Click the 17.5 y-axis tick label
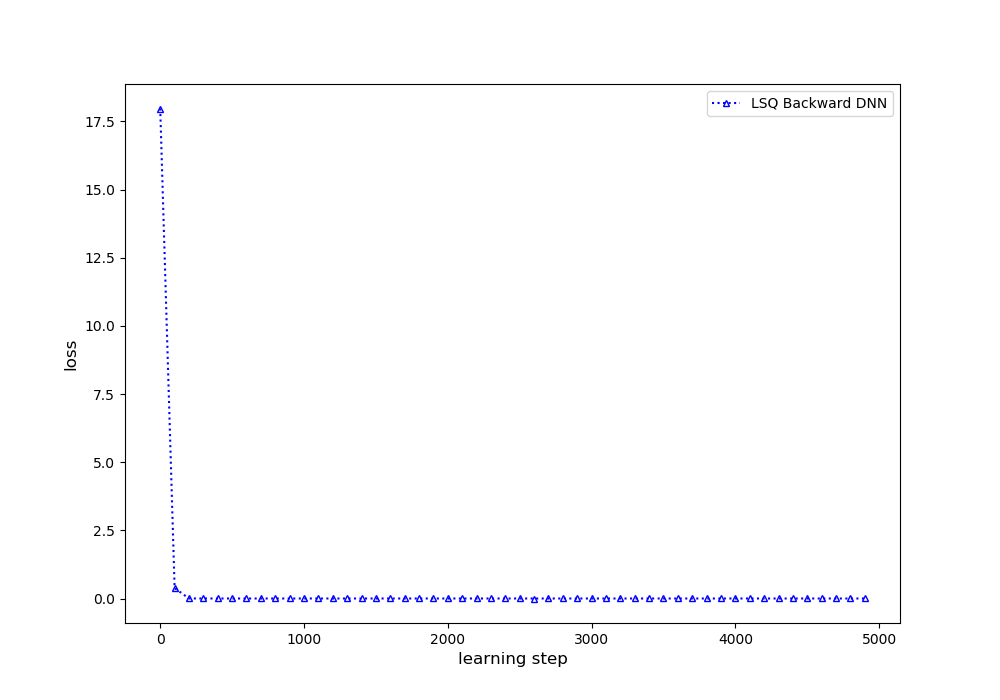Image resolution: width=1000 pixels, height=700 pixels. pyautogui.click(x=99, y=122)
